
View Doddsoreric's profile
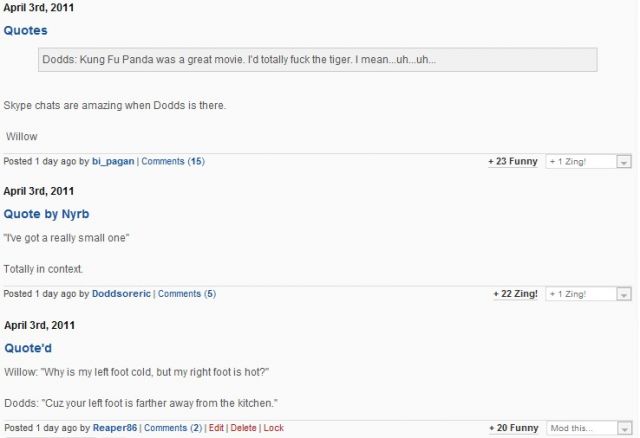point(121,294)
